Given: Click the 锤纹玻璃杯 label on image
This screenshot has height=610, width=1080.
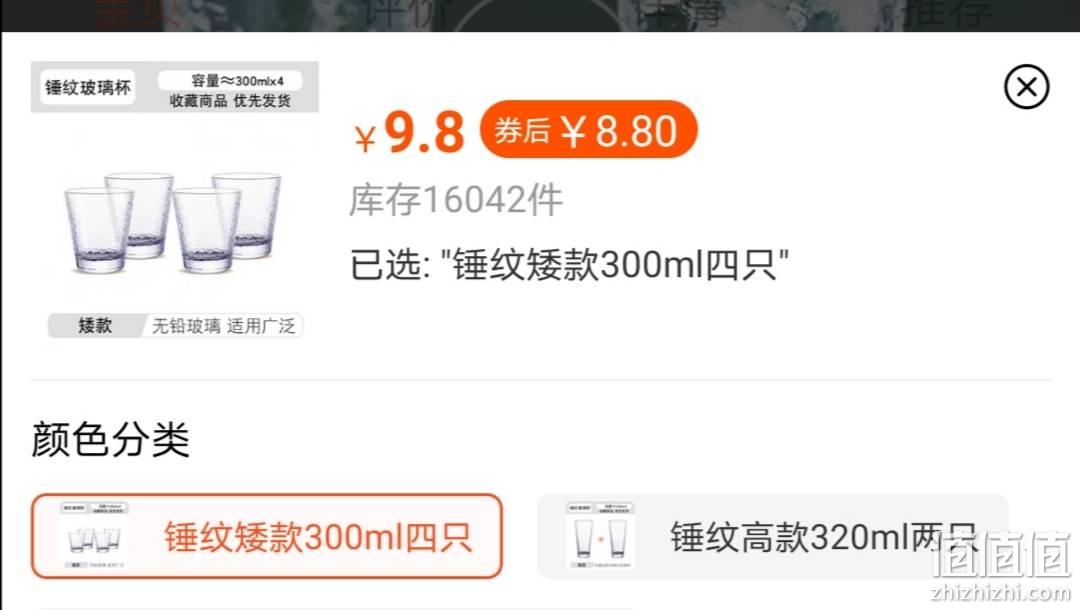Looking at the screenshot, I should point(87,87).
